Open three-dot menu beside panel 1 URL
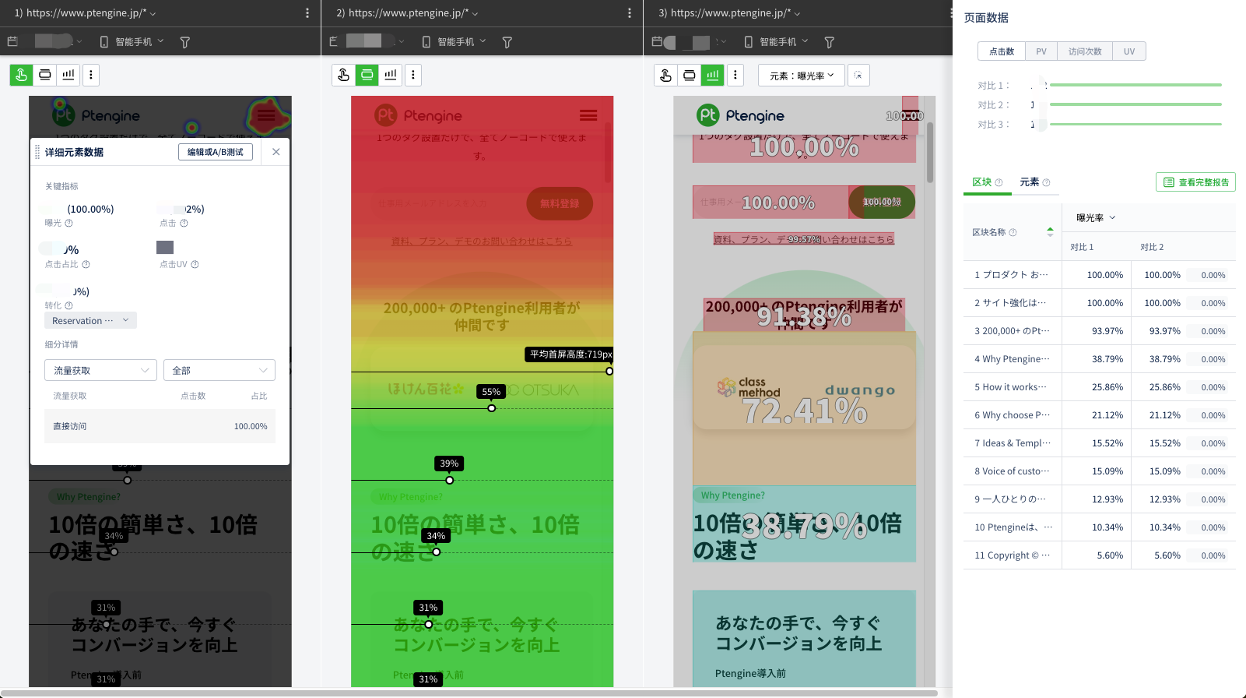This screenshot has width=1246, height=698. click(x=307, y=13)
